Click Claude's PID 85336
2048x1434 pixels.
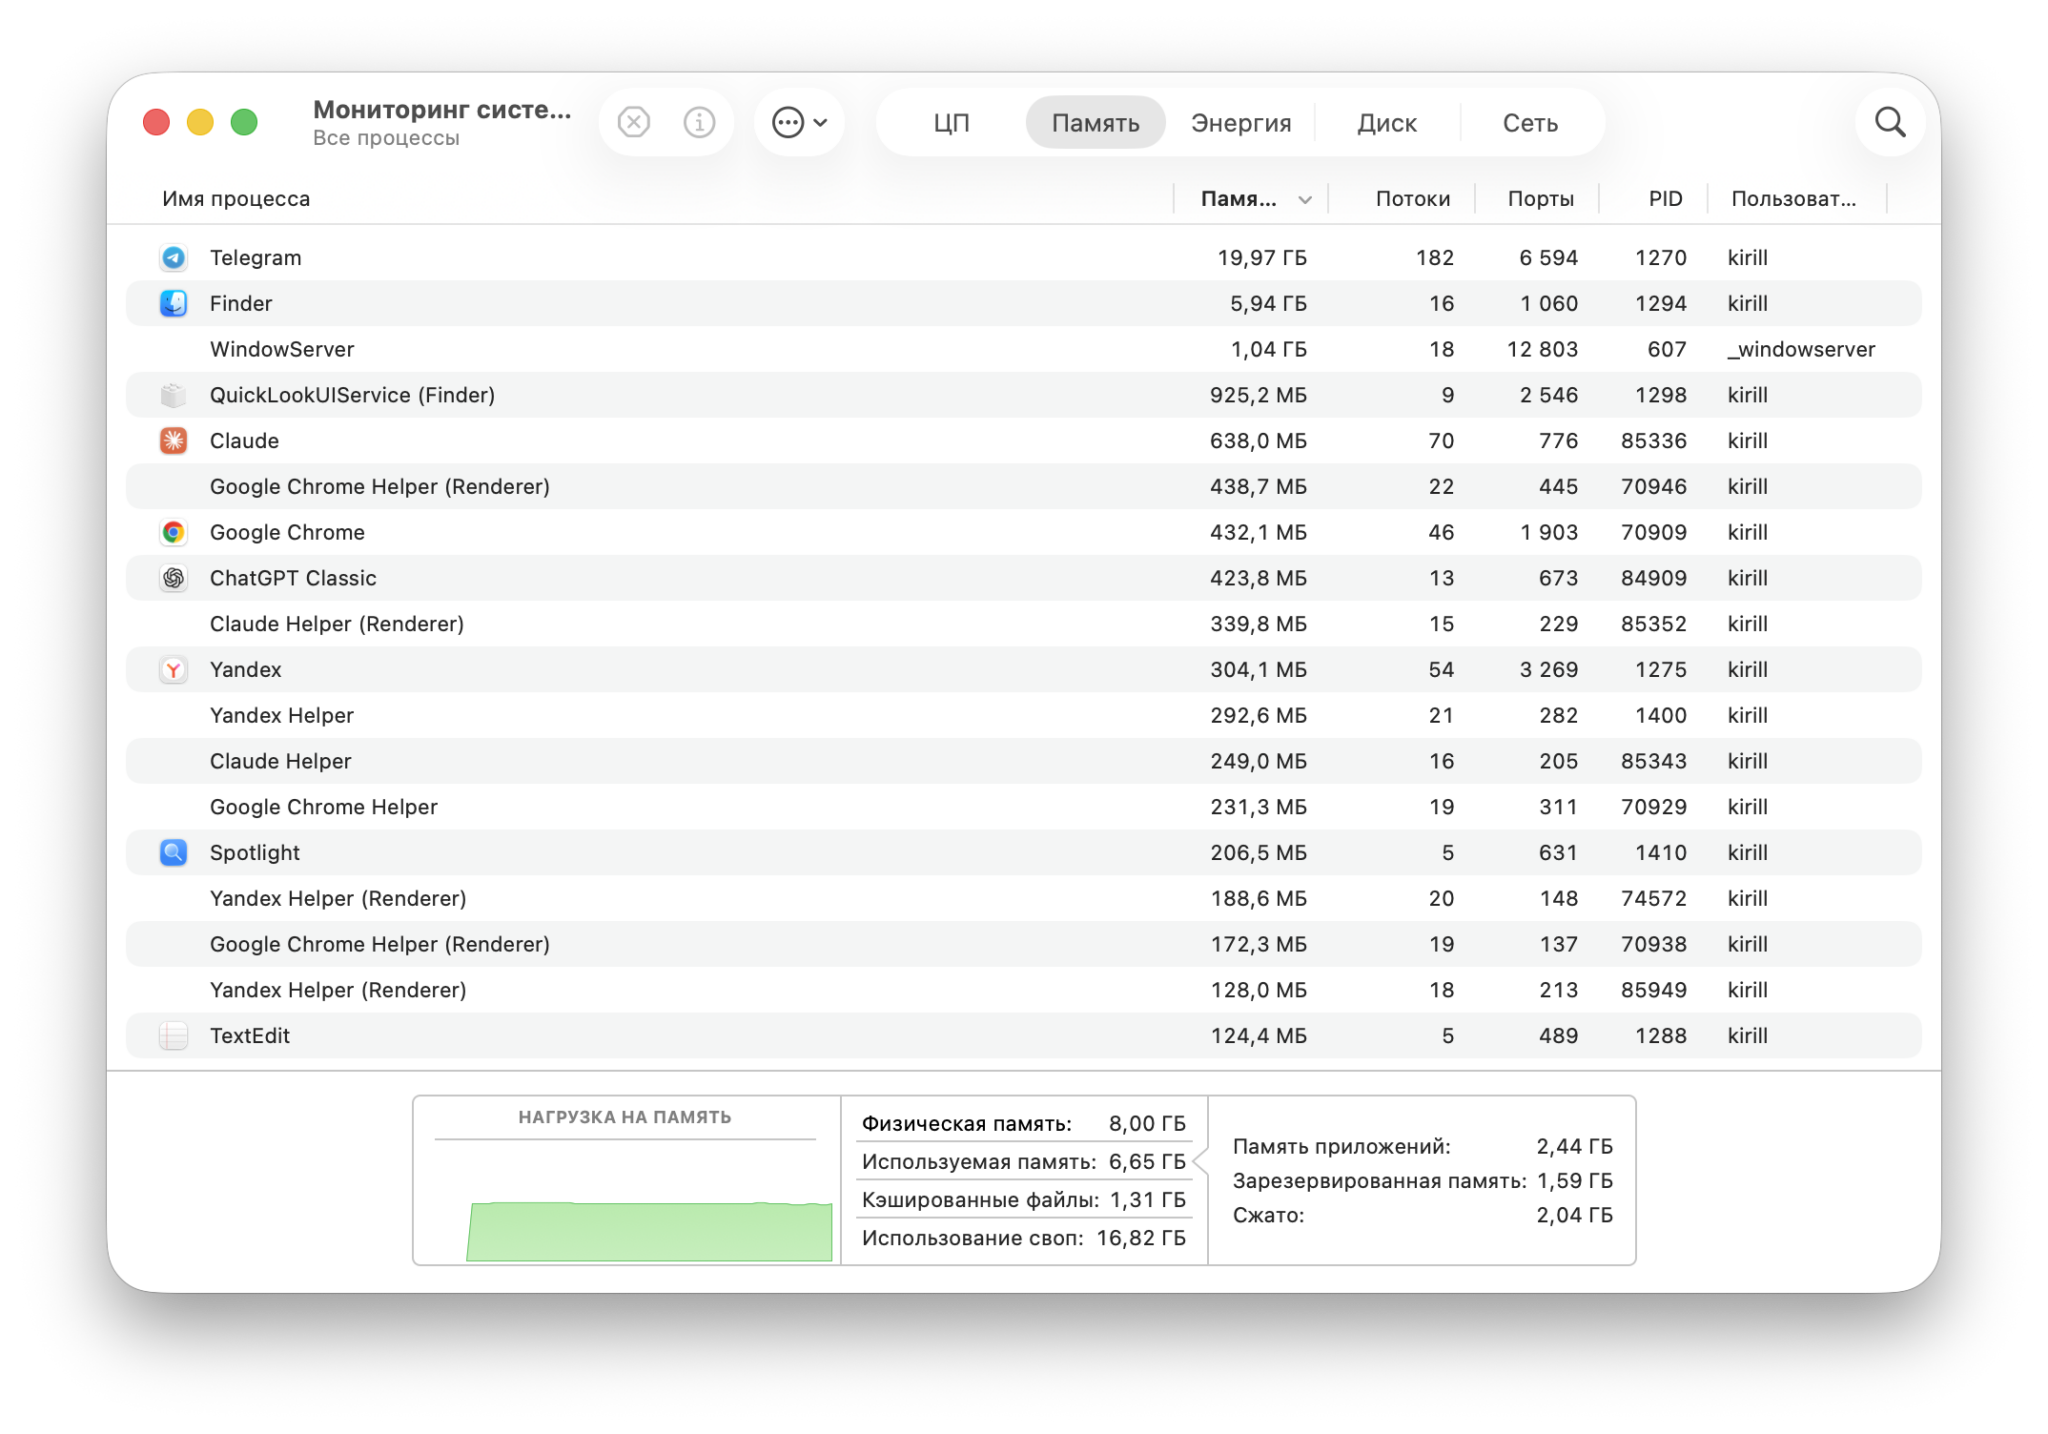click(x=1654, y=441)
